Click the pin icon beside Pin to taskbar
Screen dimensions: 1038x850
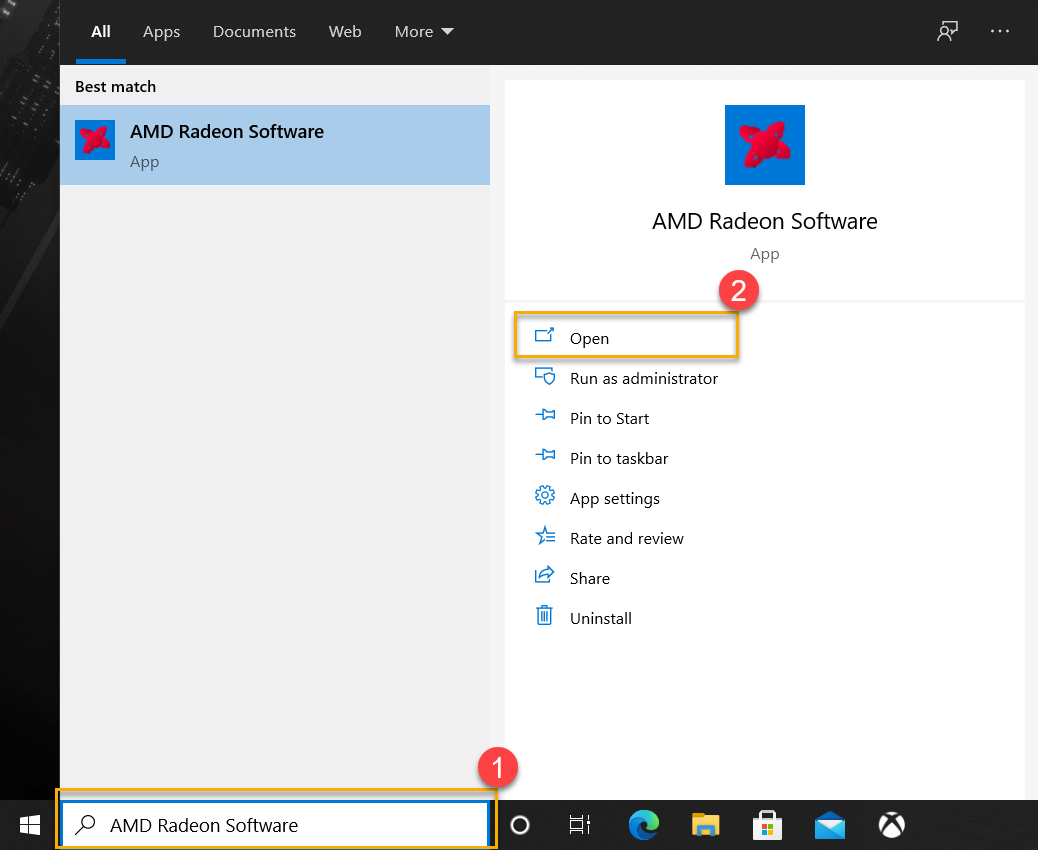[545, 455]
